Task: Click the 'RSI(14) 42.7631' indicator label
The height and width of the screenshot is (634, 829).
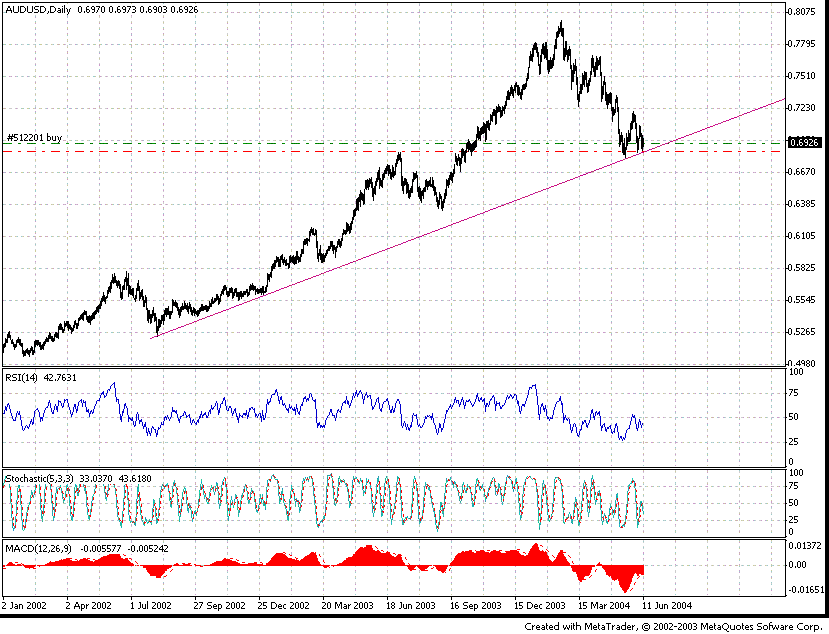Action: pyautogui.click(x=41, y=378)
